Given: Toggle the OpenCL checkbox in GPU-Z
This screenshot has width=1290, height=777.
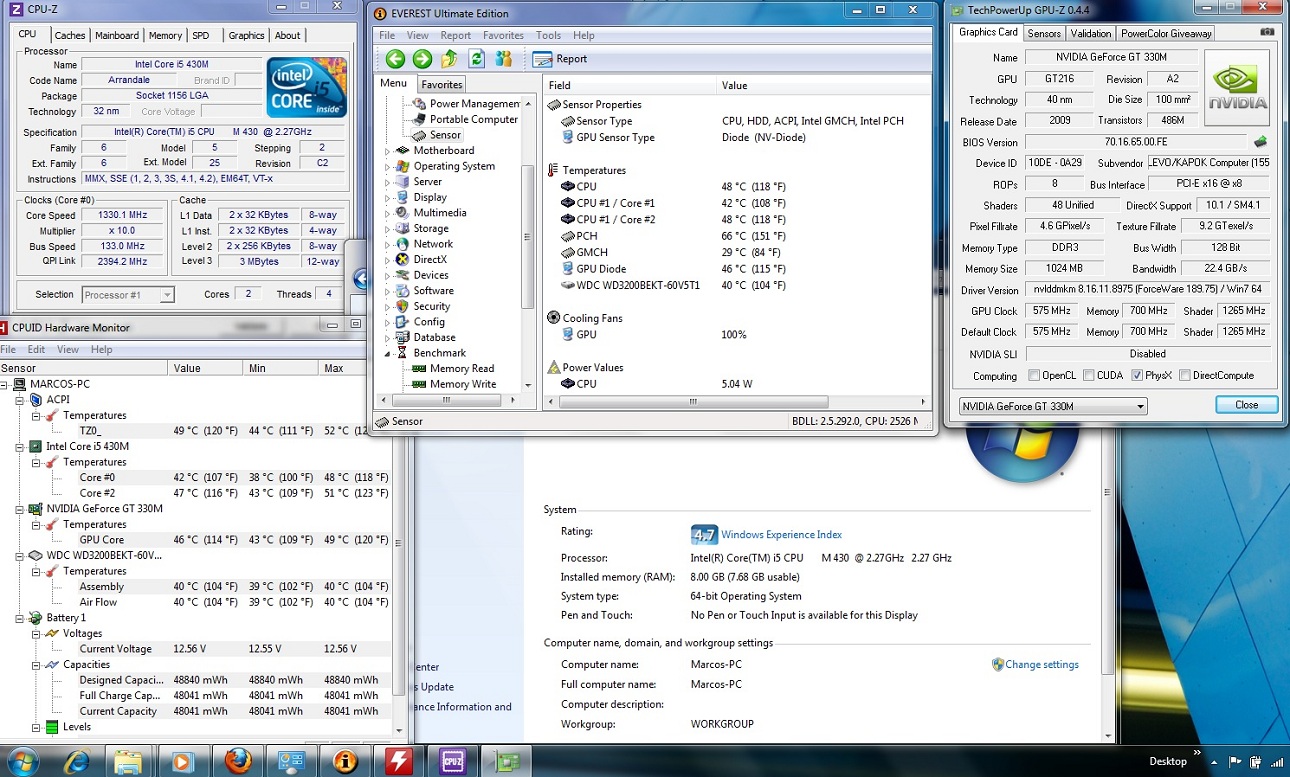Looking at the screenshot, I should coord(1034,376).
